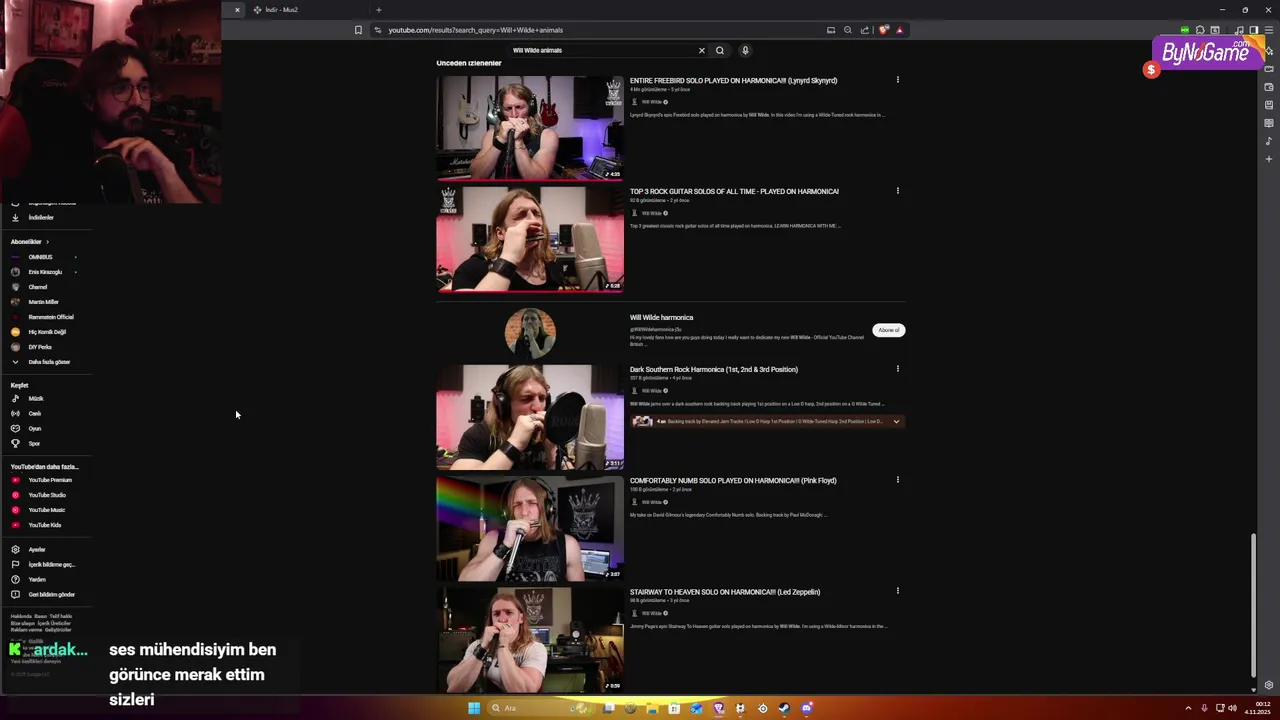This screenshot has width=1280, height=720.
Task: Open Martin Miller subscription channel
Action: (x=43, y=302)
